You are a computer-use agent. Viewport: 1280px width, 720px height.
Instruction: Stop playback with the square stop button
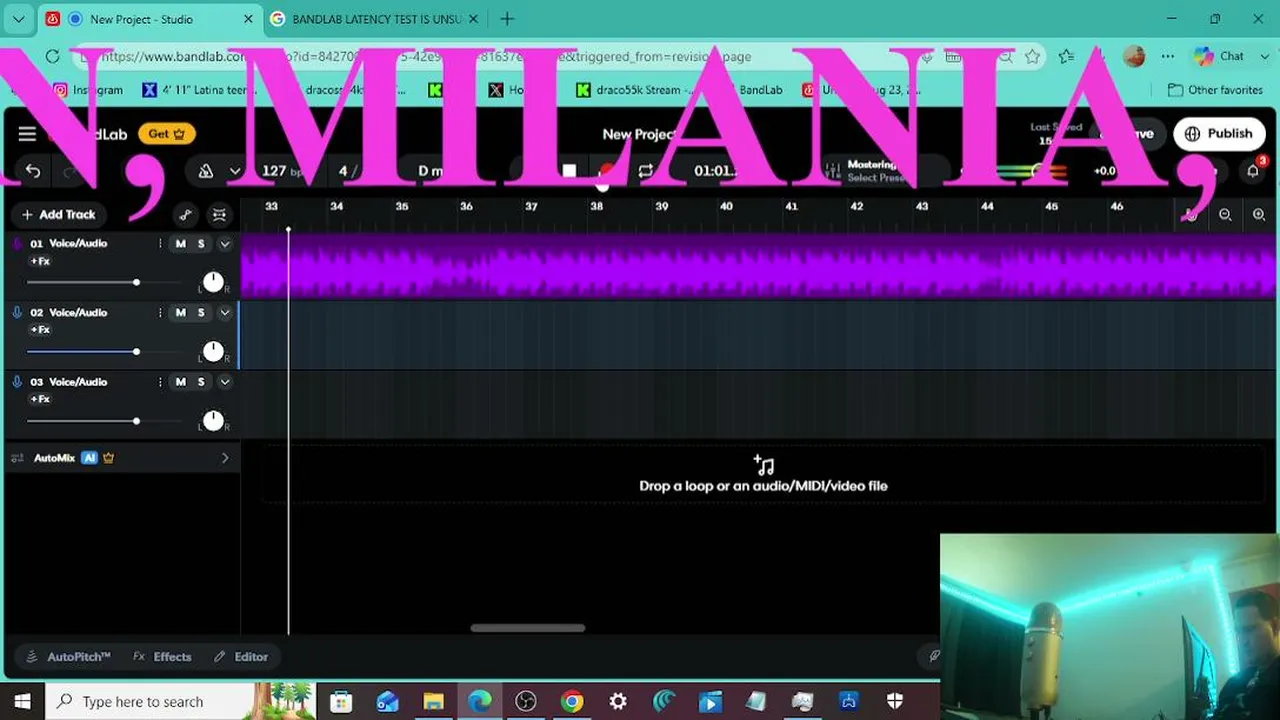569,171
